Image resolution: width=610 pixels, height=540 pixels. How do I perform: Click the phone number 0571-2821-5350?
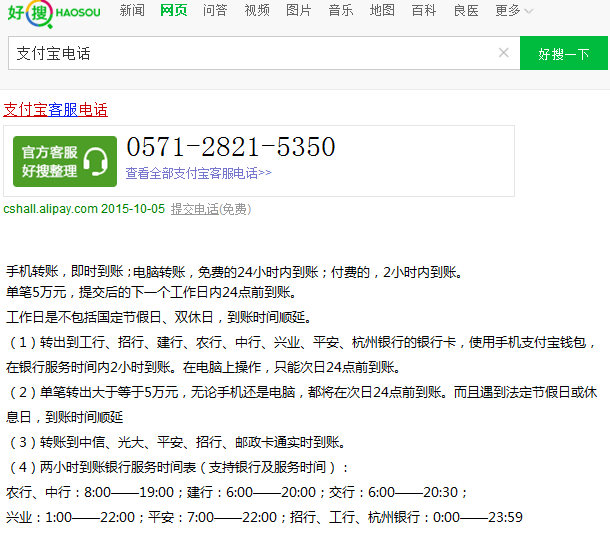click(x=231, y=147)
